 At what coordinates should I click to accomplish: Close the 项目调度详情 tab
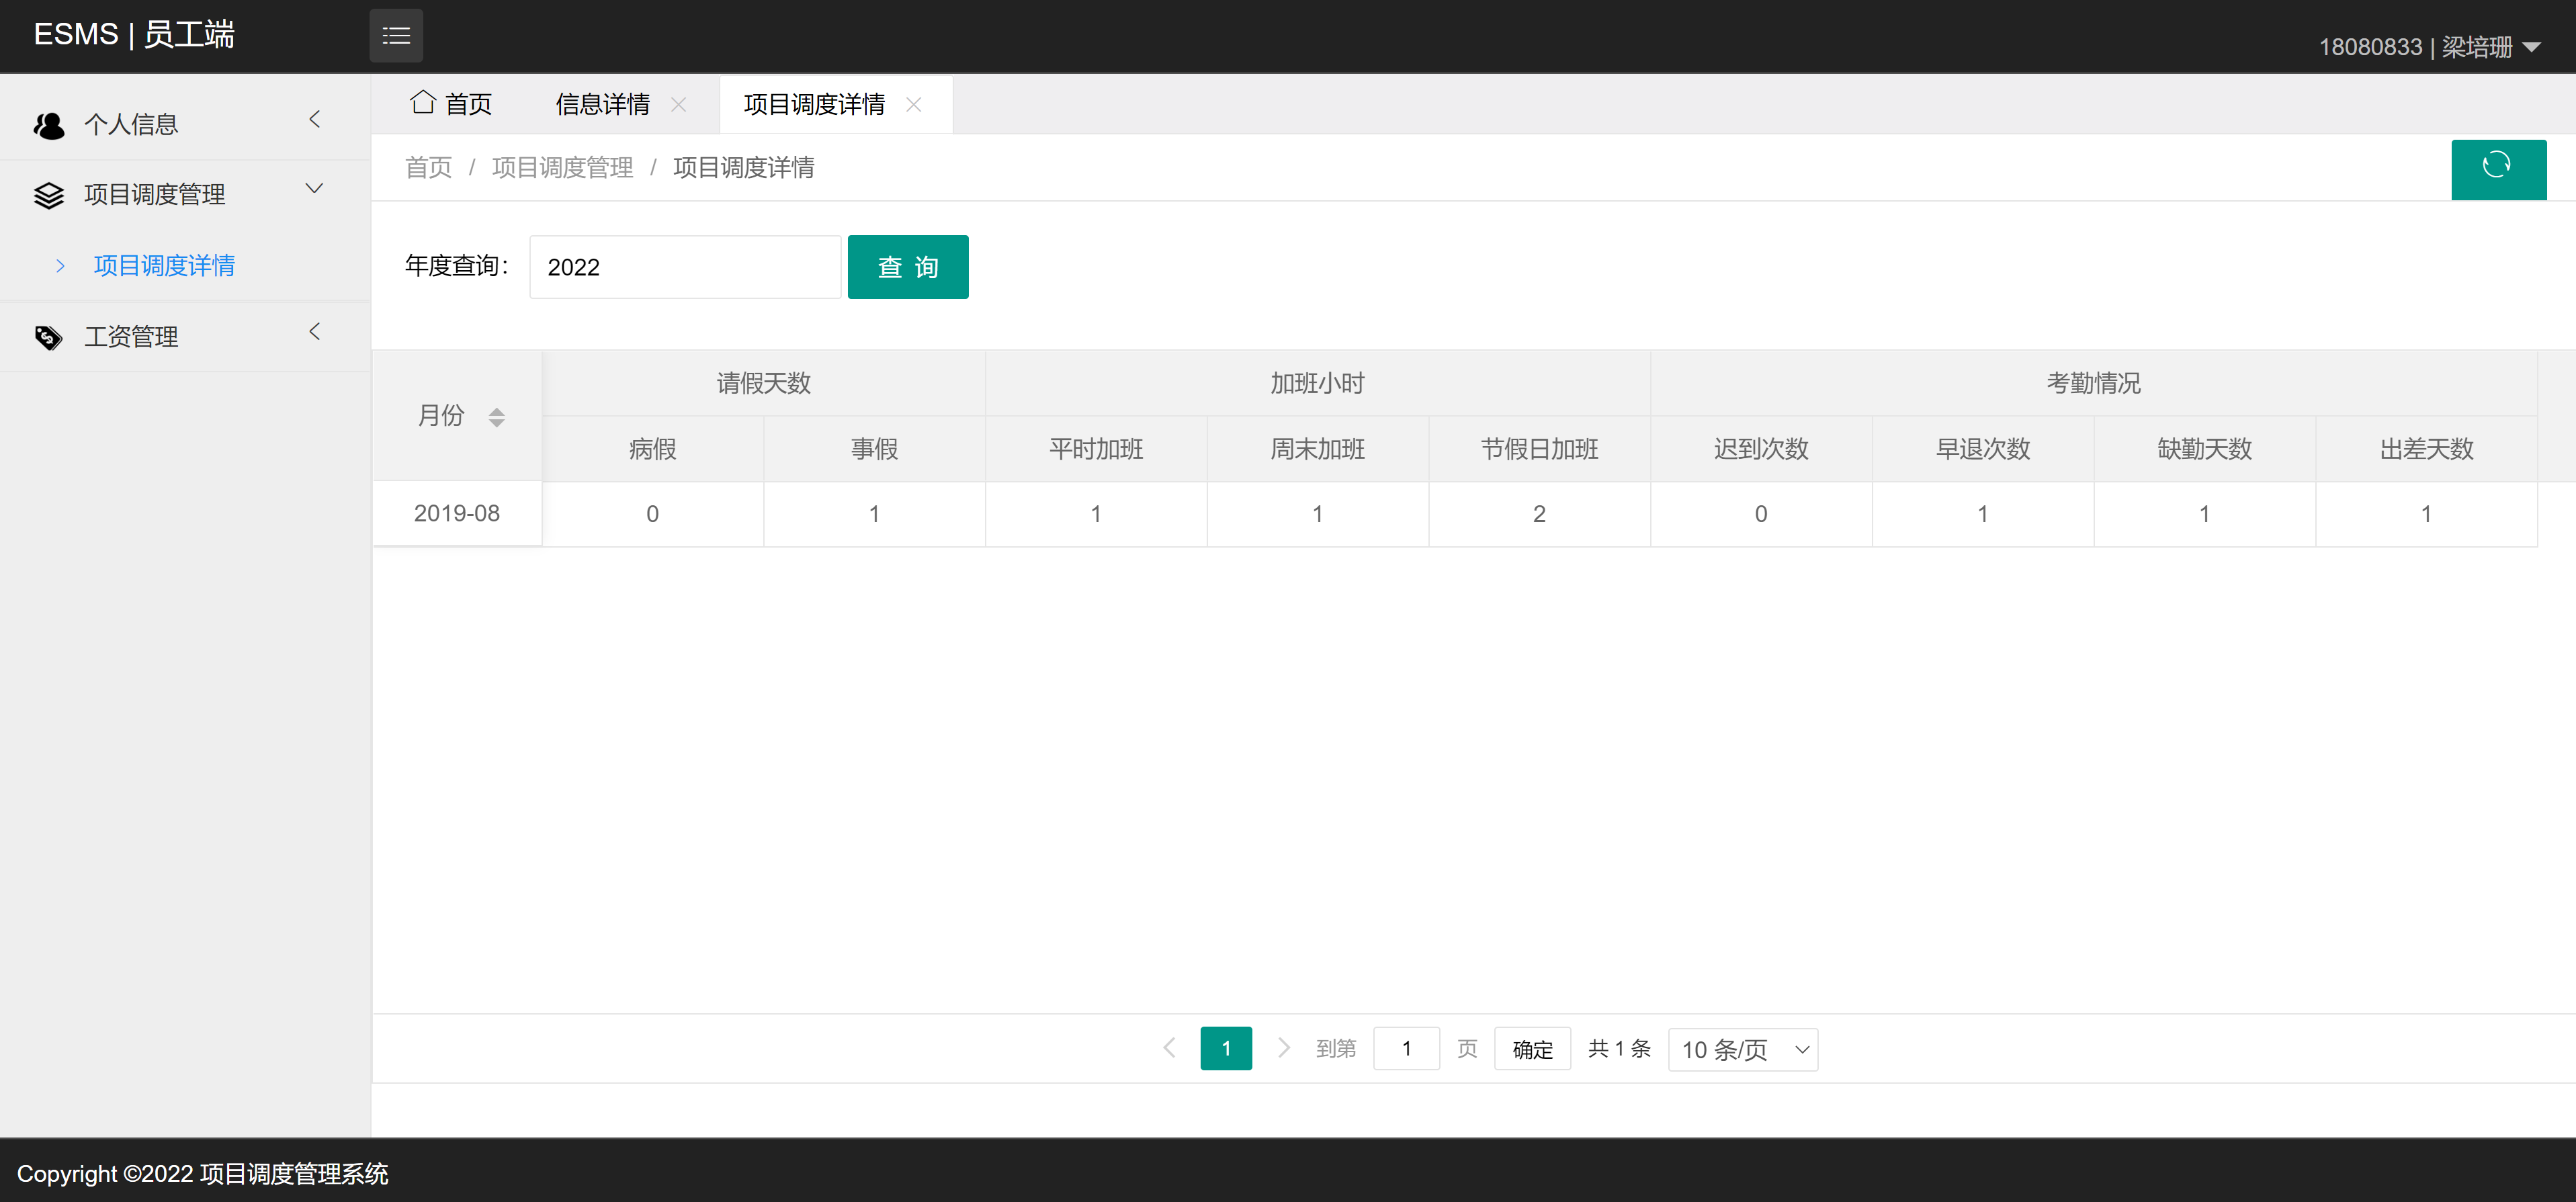(x=913, y=104)
